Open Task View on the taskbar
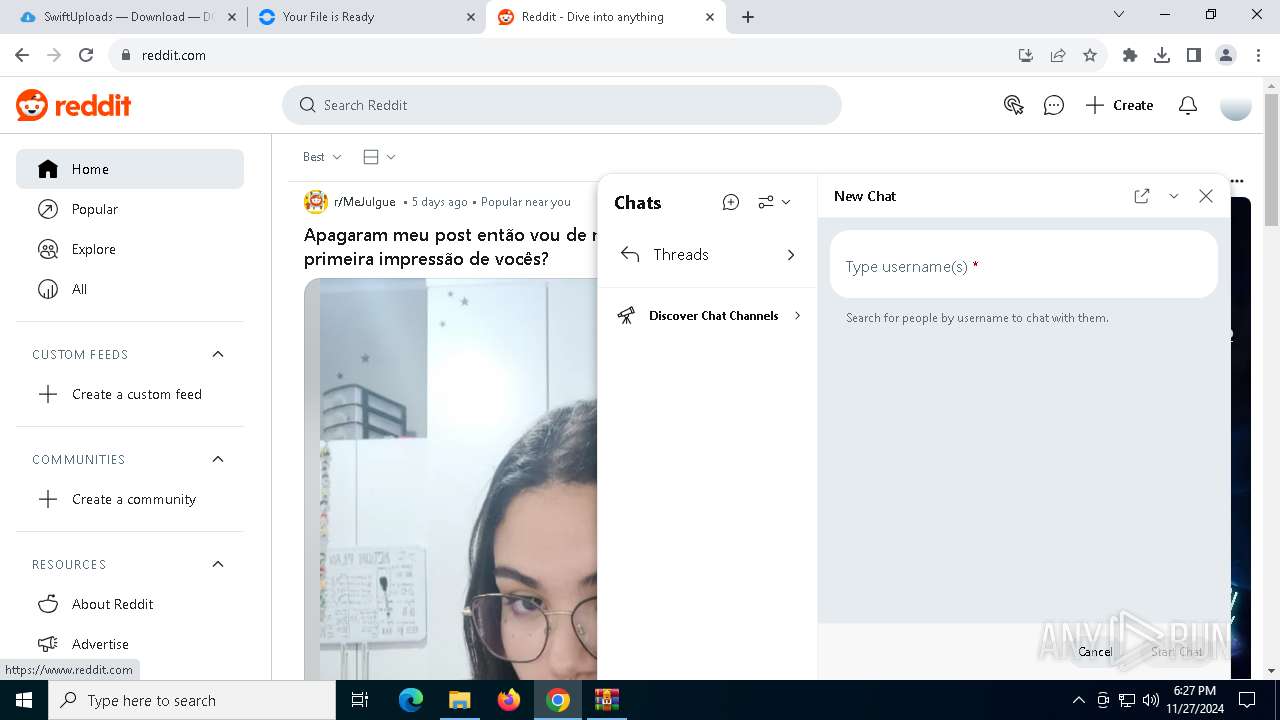The height and width of the screenshot is (720, 1280). tap(360, 700)
